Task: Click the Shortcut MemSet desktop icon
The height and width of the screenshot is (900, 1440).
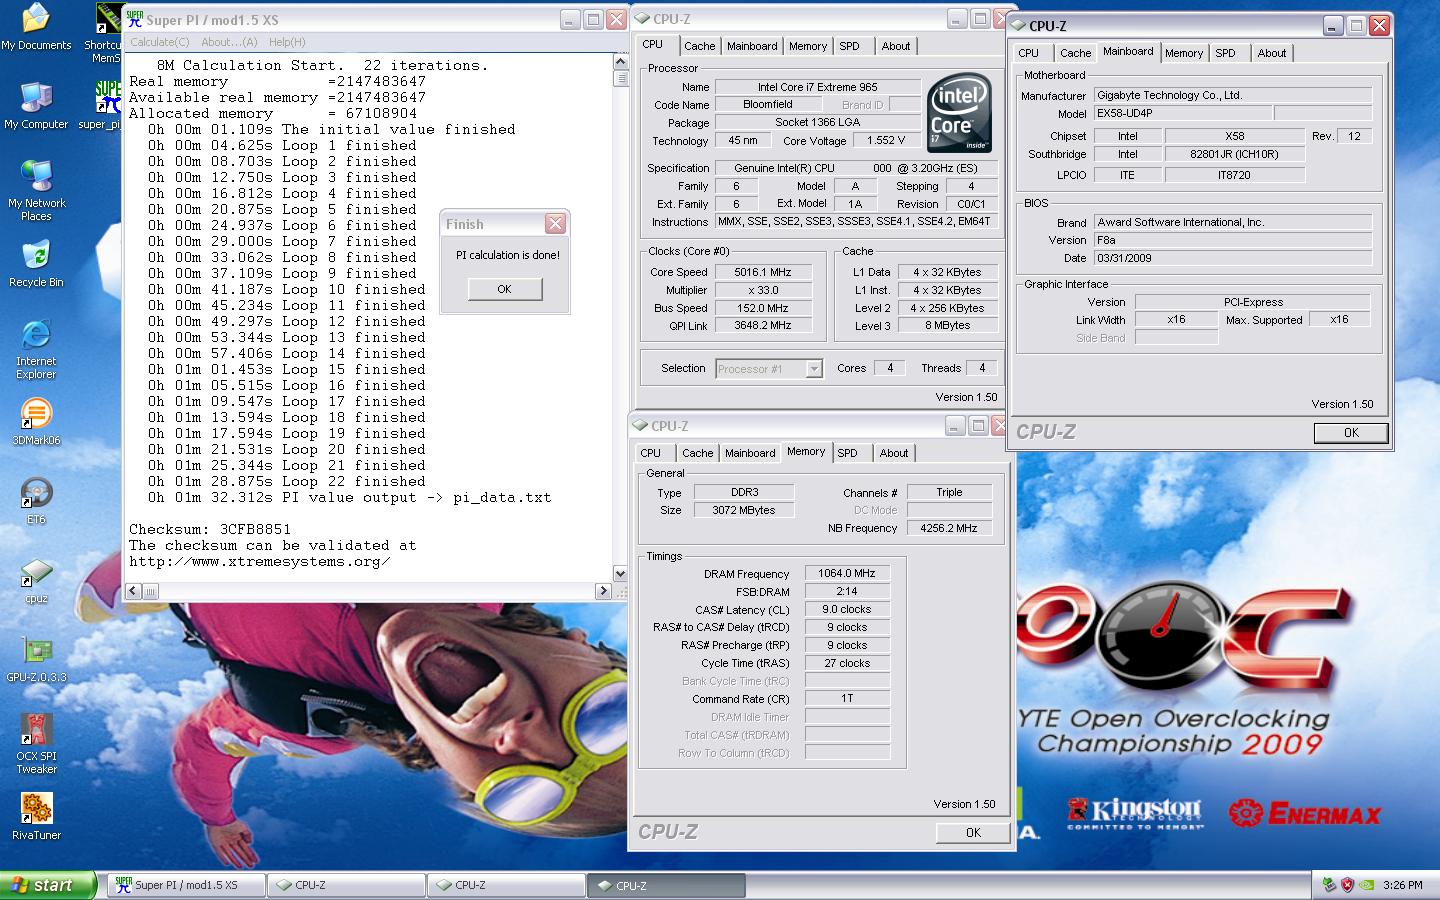Action: click(102, 32)
